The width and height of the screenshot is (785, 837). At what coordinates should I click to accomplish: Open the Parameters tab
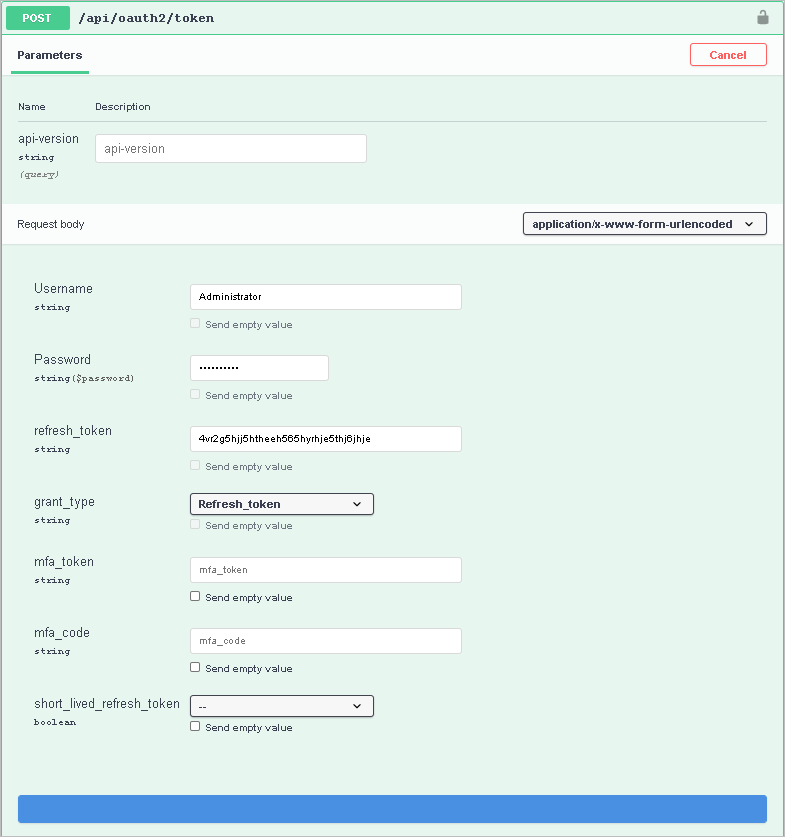pos(50,55)
